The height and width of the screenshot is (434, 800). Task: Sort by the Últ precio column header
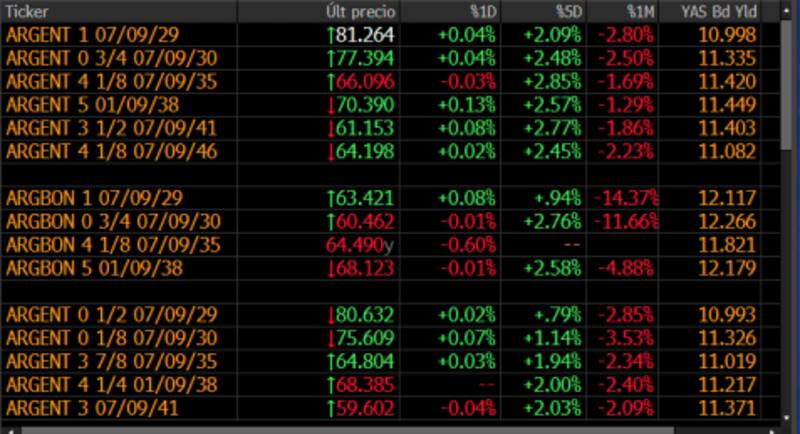(x=361, y=12)
